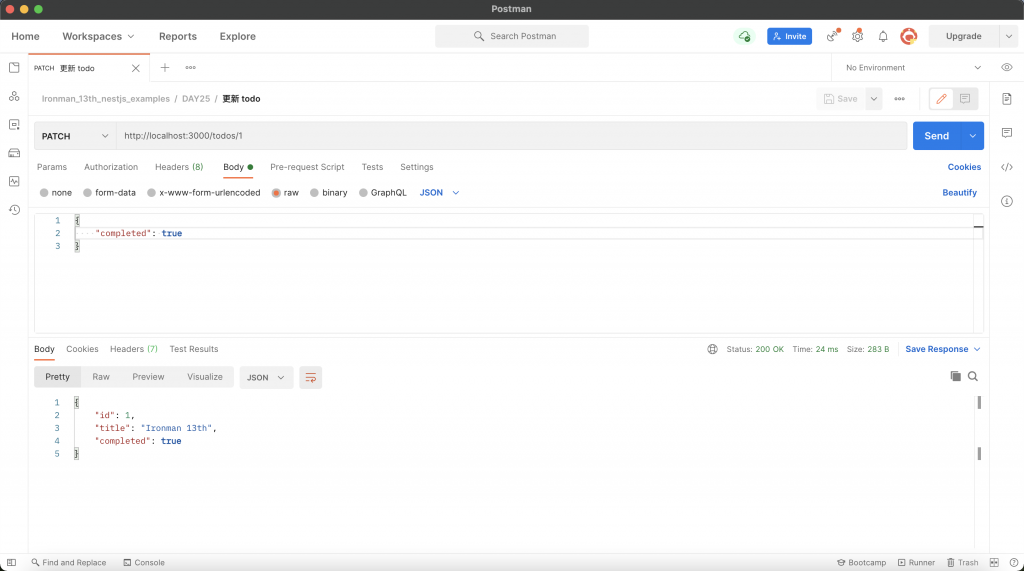Image resolution: width=1024 pixels, height=571 pixels.
Task: Click the Beautify link
Action: (959, 193)
